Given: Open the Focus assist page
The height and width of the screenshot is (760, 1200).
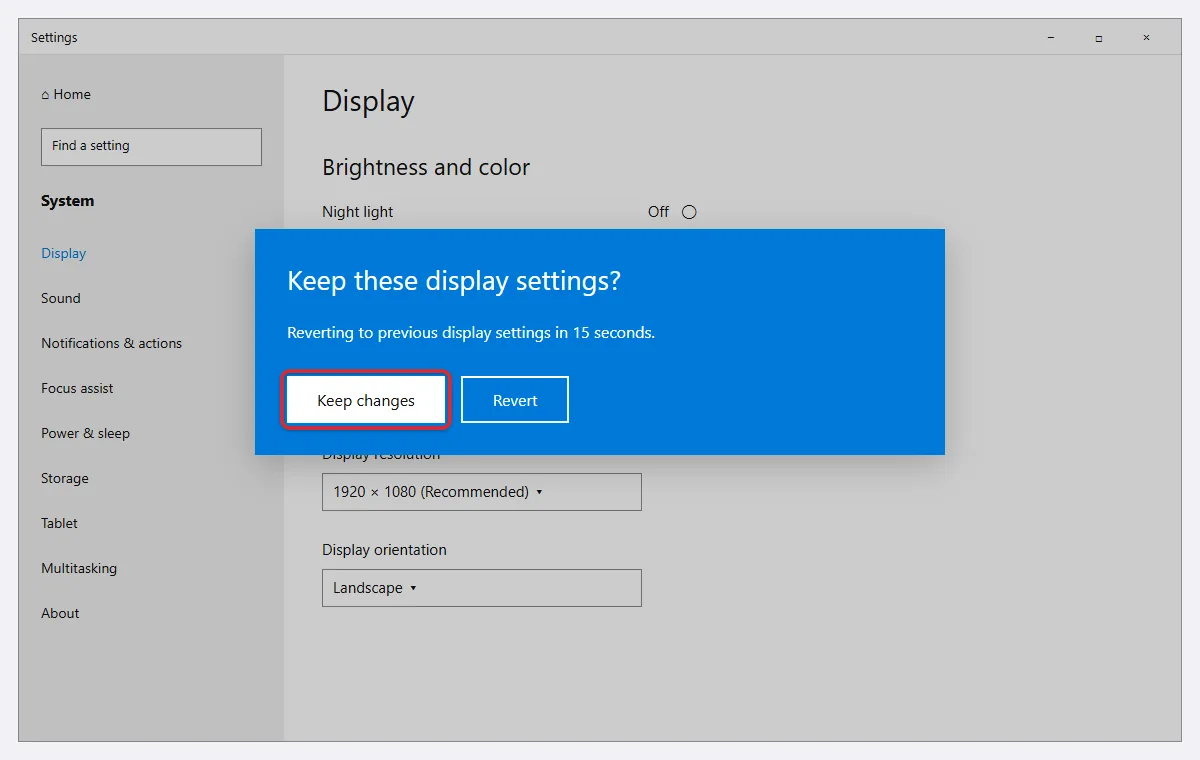Looking at the screenshot, I should coord(77,388).
